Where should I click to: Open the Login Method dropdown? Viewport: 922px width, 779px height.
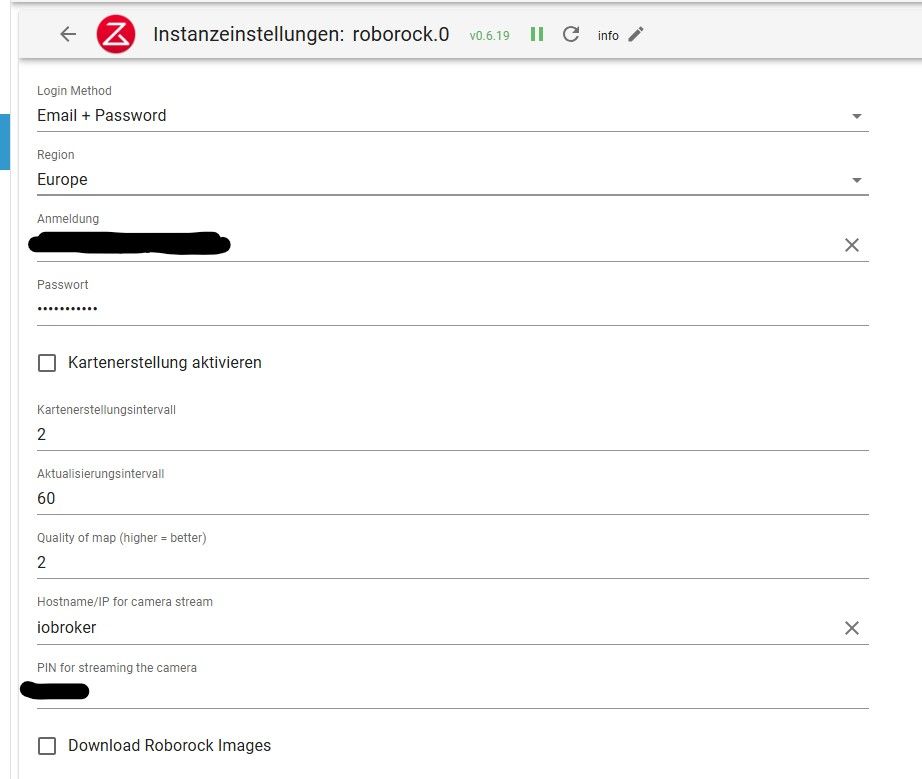453,116
